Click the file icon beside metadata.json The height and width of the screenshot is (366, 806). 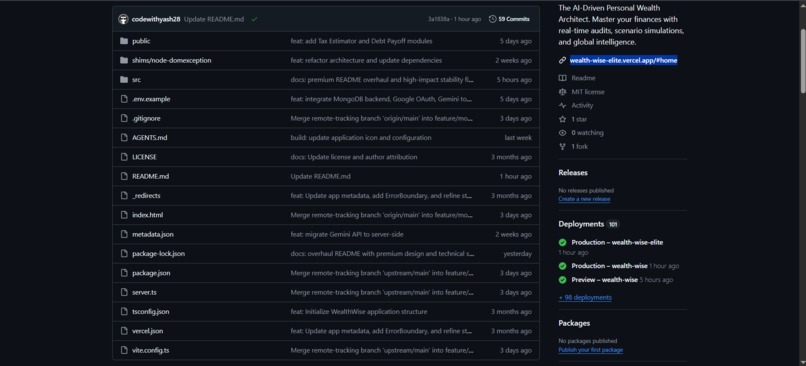tap(123, 234)
